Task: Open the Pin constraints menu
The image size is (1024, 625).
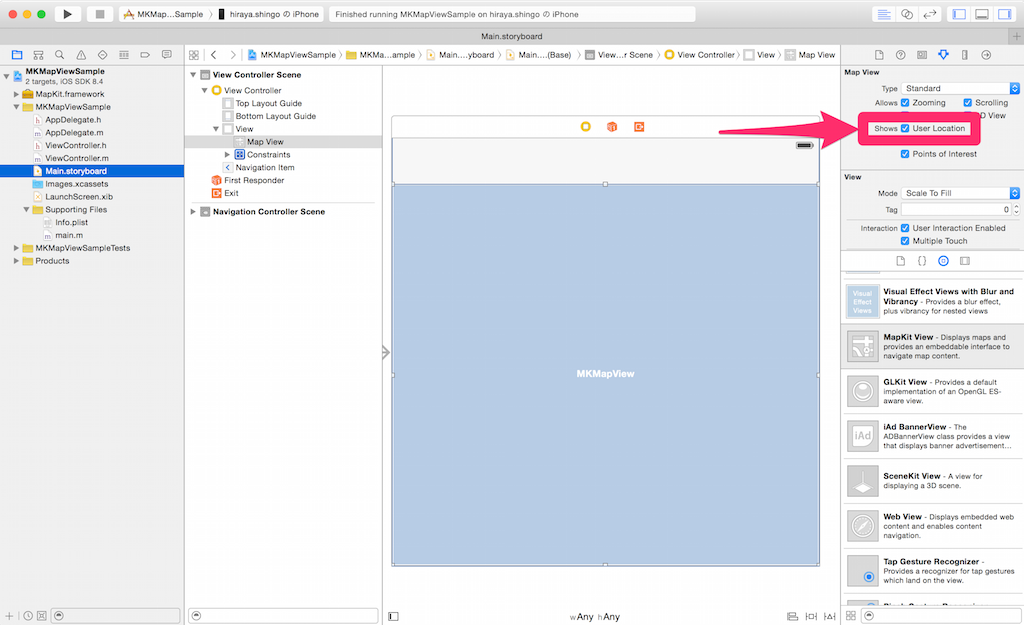Action: pos(811,616)
